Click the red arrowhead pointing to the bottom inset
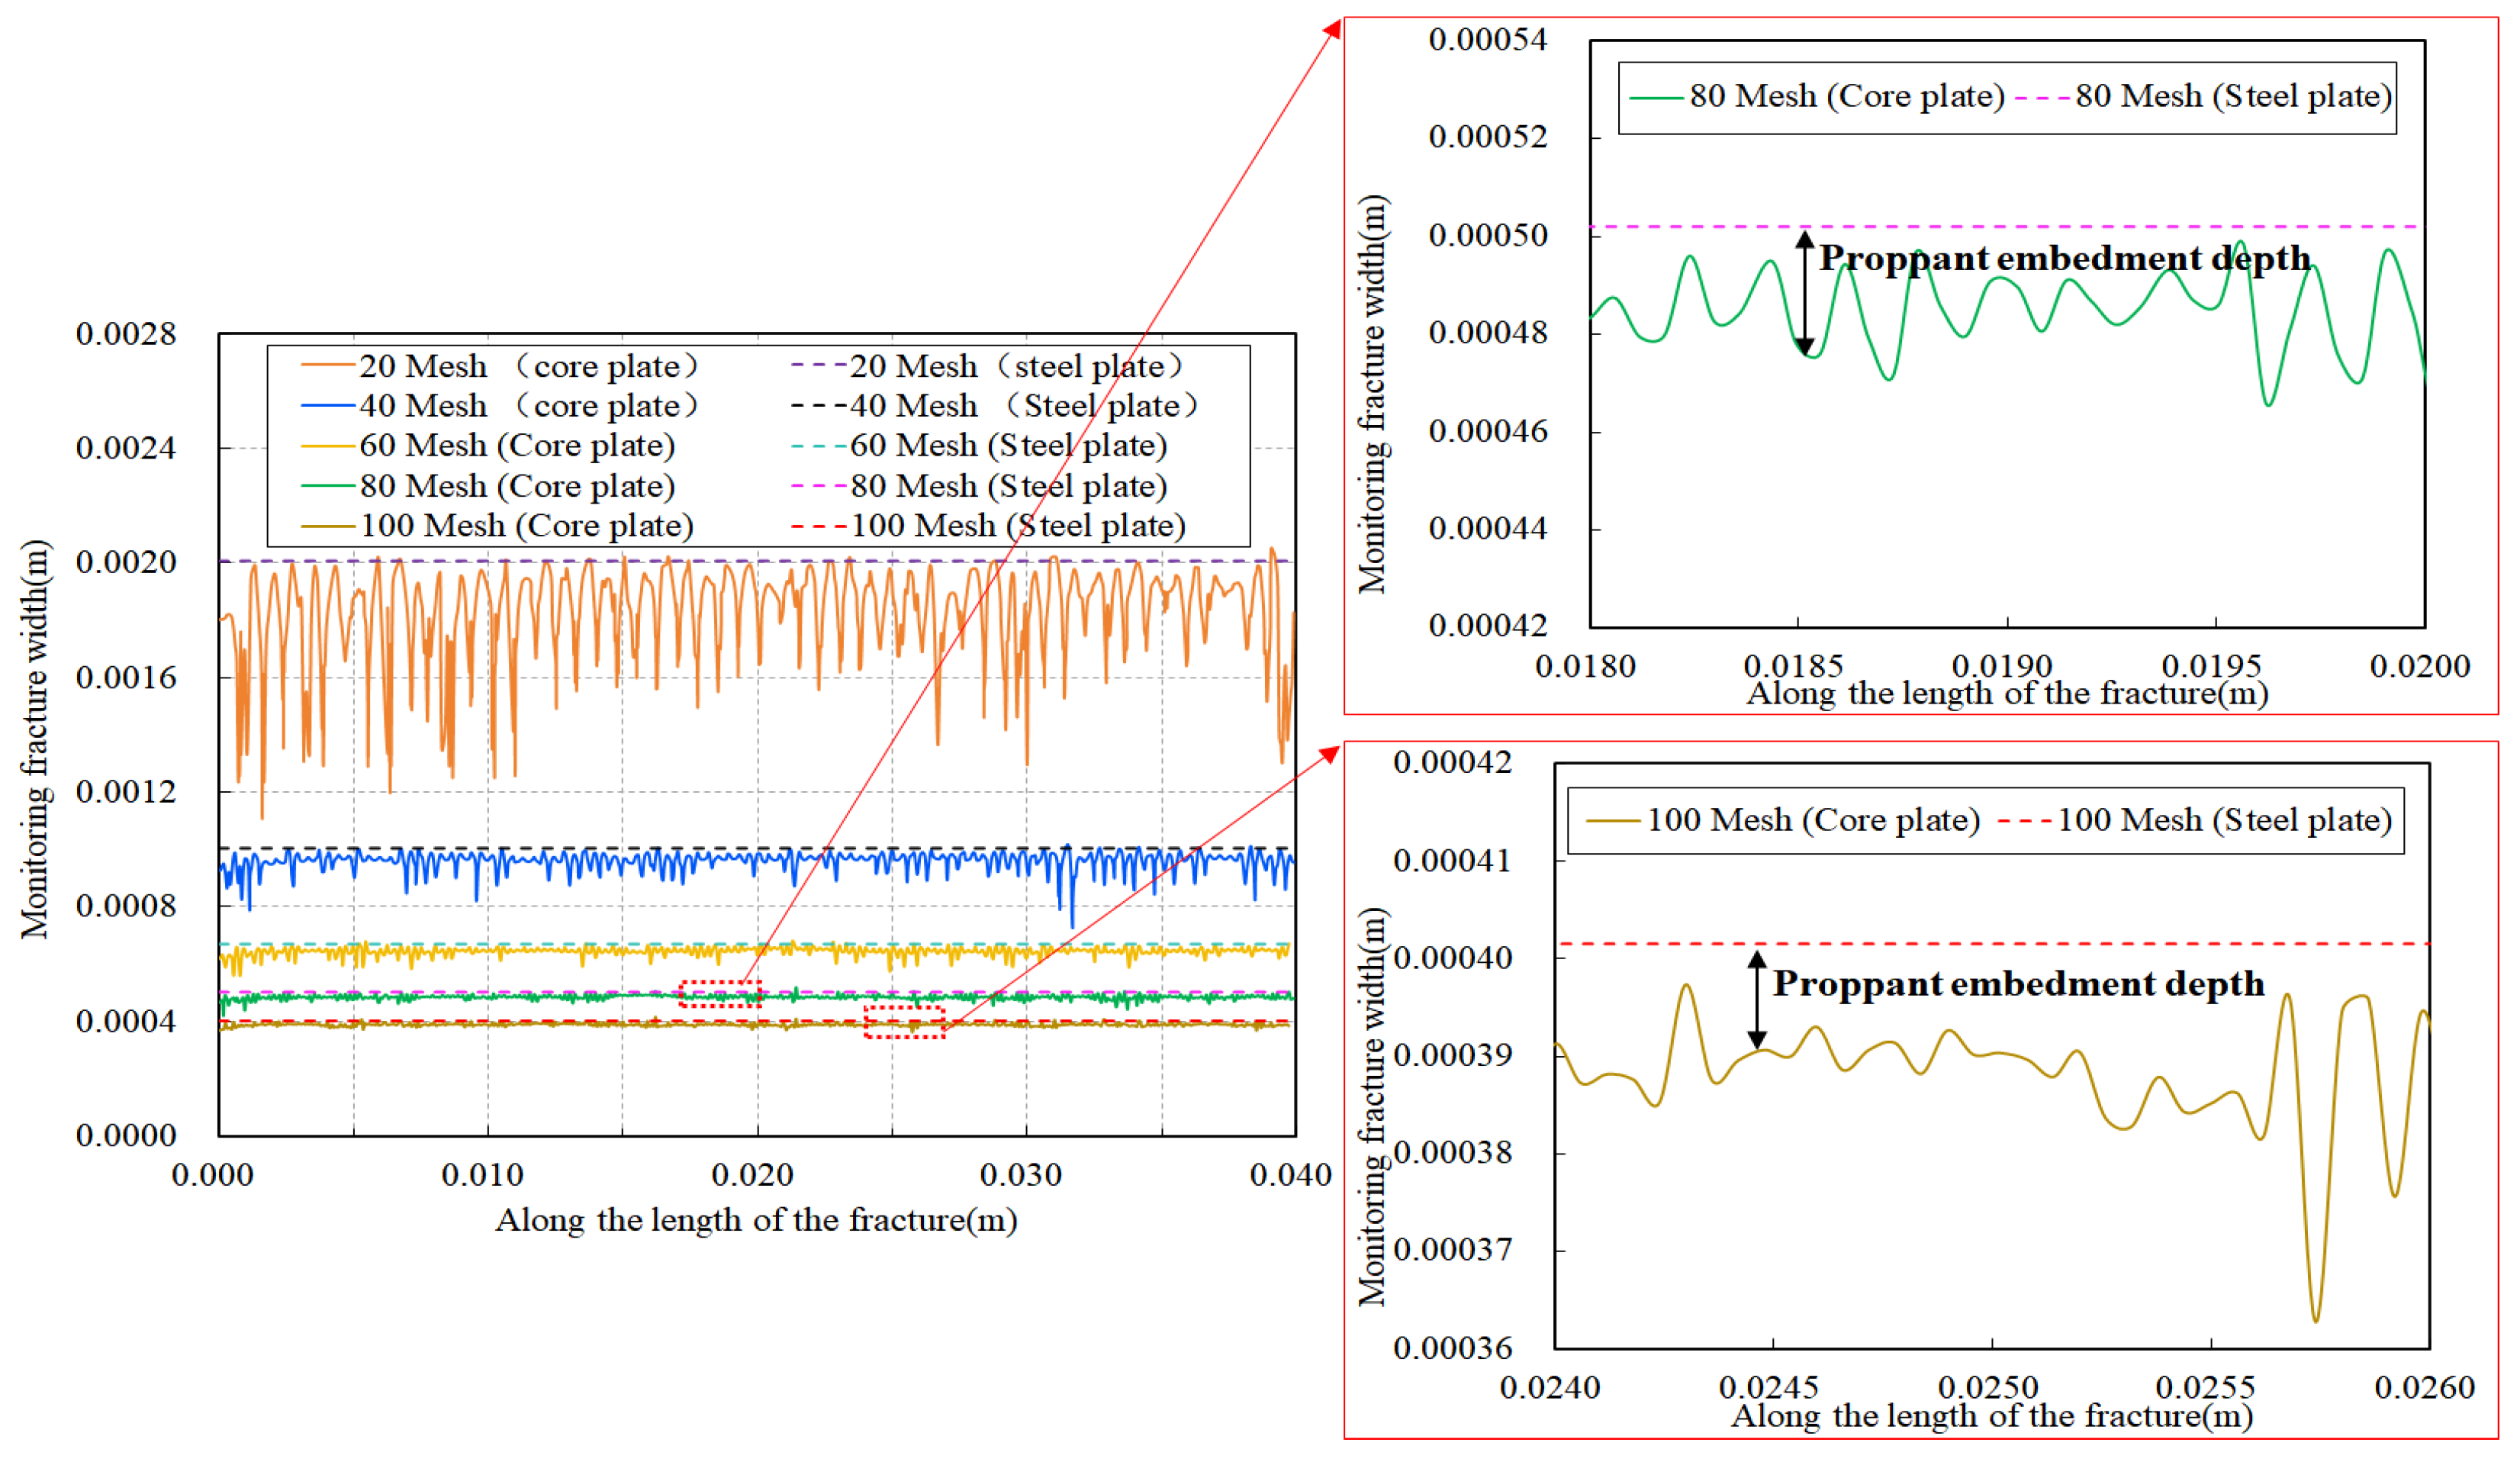Image resolution: width=2520 pixels, height=1465 pixels. 1329,753
